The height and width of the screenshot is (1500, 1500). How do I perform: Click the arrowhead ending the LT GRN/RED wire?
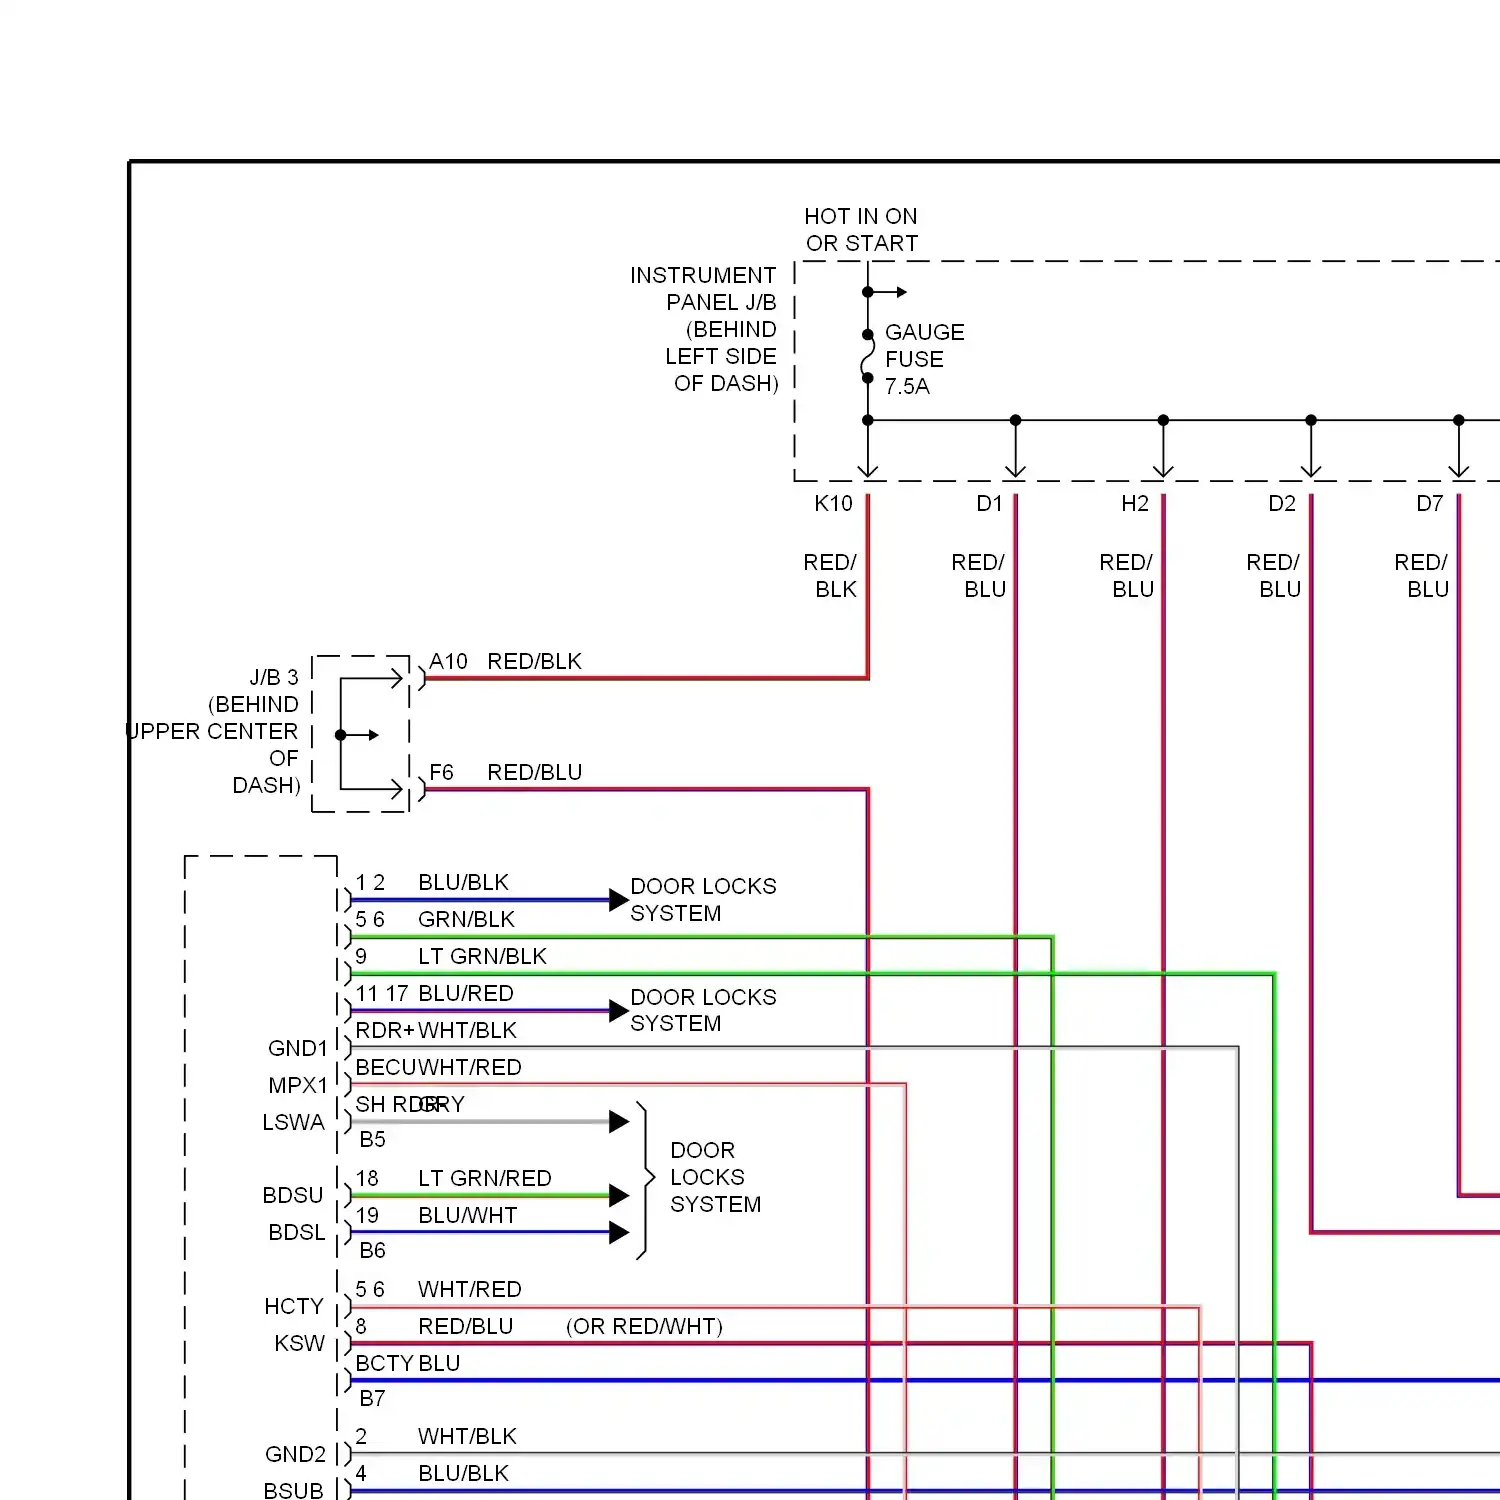(x=619, y=1195)
